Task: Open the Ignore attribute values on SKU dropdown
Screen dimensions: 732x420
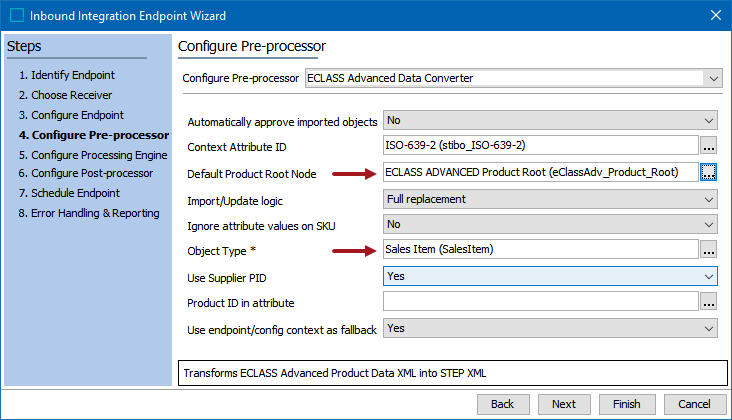Action: [x=550, y=224]
